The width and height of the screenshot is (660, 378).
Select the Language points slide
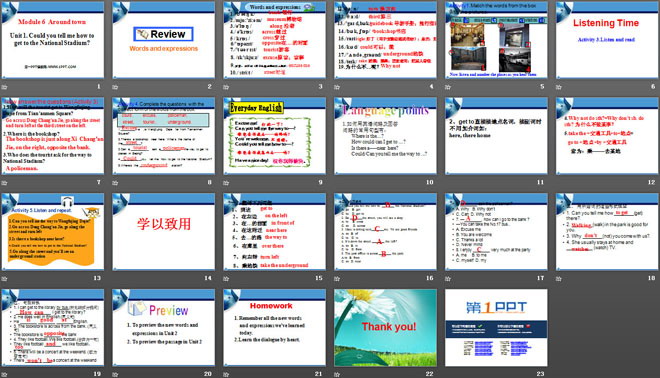(x=385, y=136)
